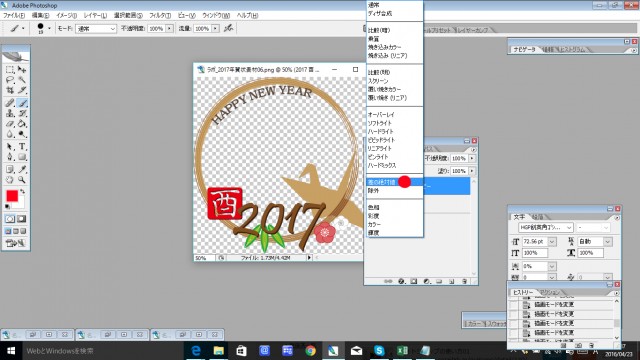640x360 pixels.
Task: Expand the font size dropdown
Action: [552, 242]
